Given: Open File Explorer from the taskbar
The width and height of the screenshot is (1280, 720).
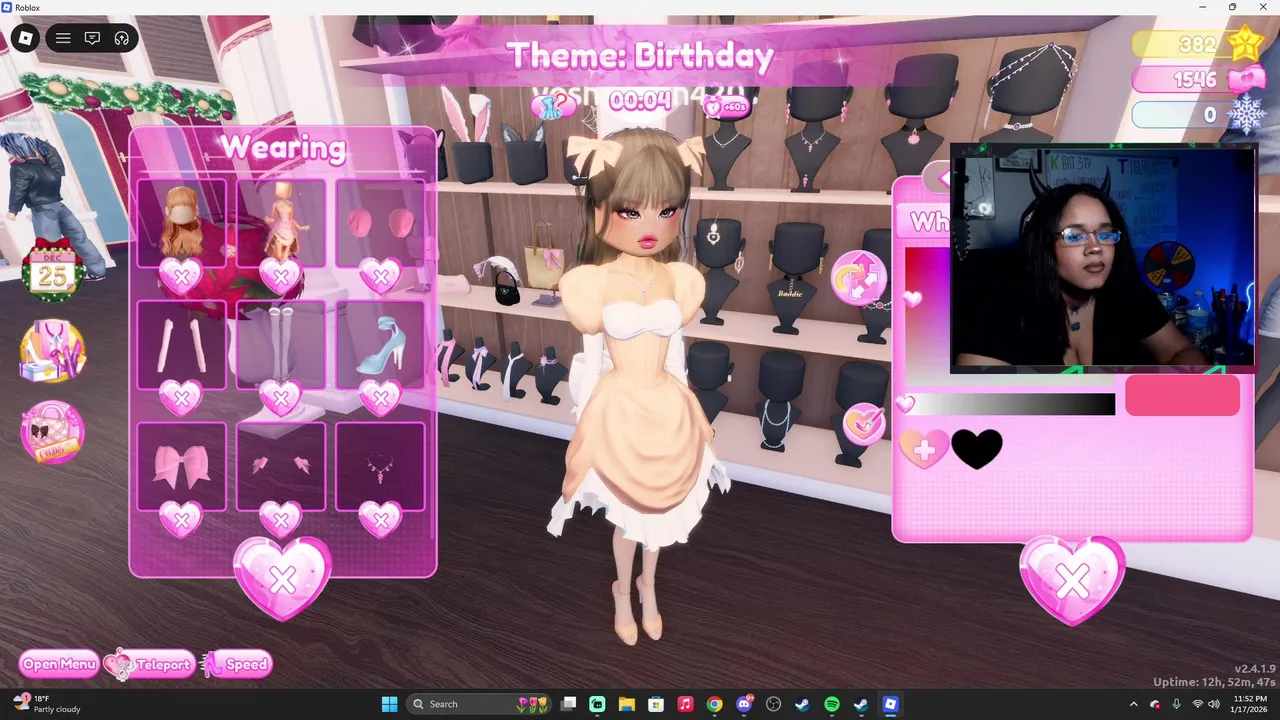Looking at the screenshot, I should click(626, 704).
